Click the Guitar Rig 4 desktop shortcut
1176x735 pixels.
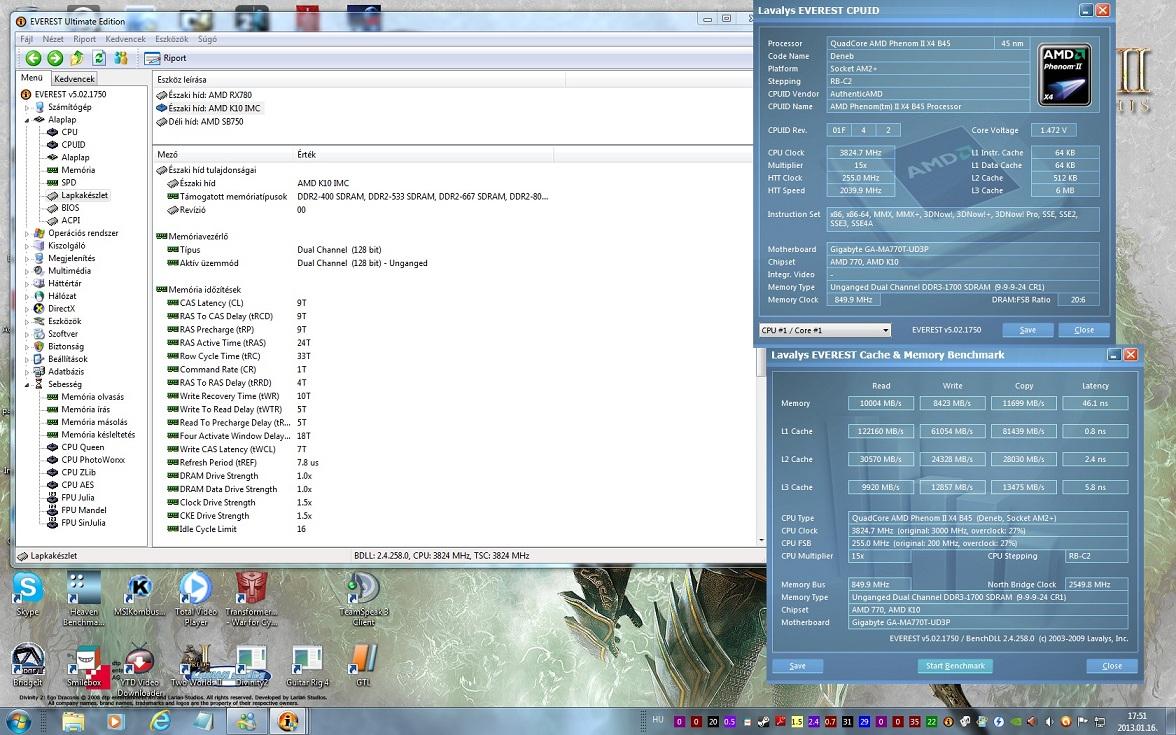308,666
